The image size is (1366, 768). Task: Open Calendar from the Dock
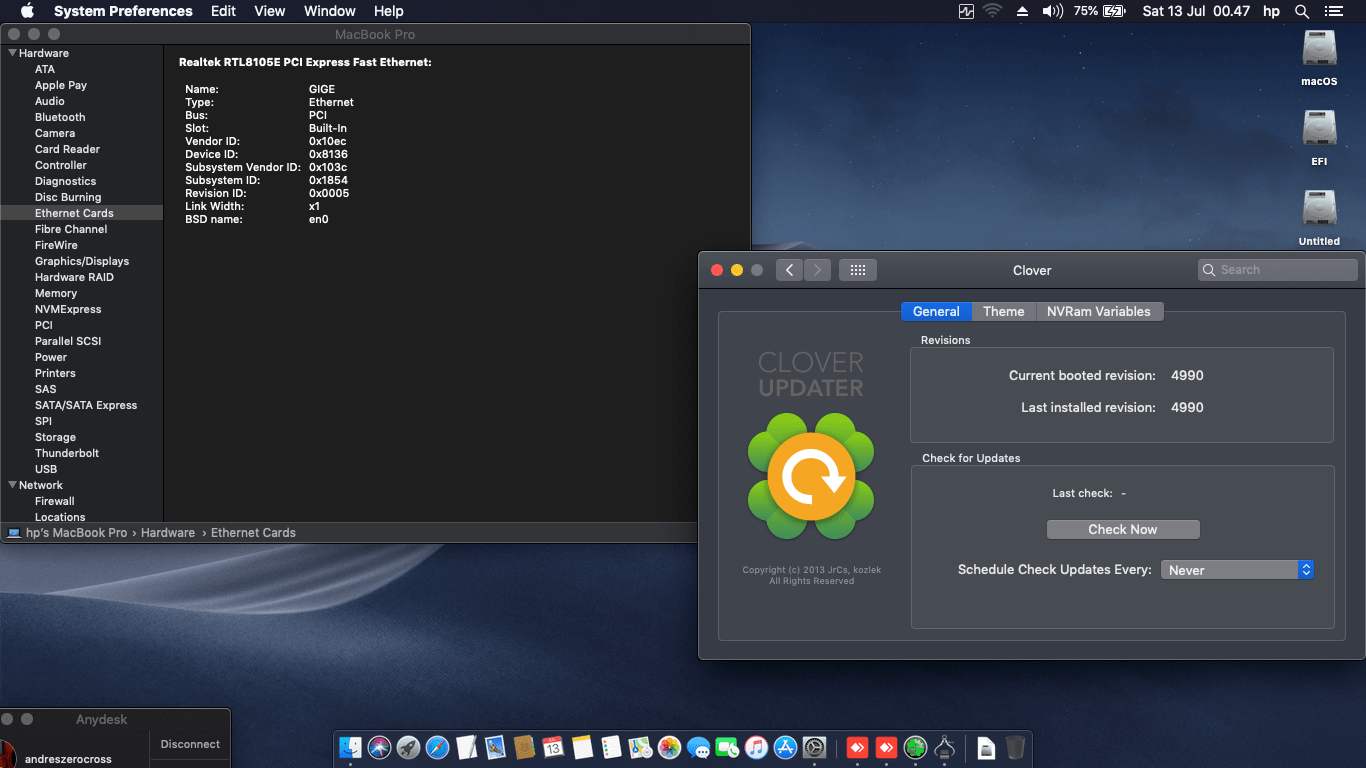pos(553,747)
